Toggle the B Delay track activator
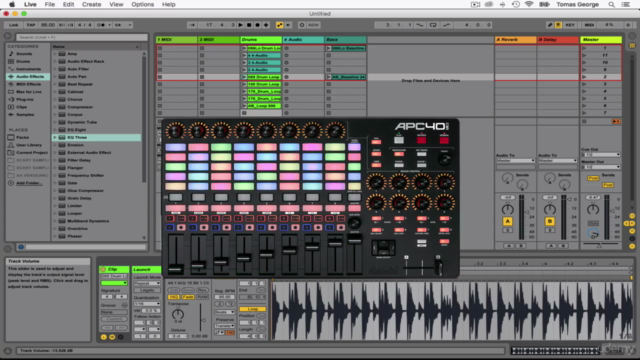 coord(550,221)
